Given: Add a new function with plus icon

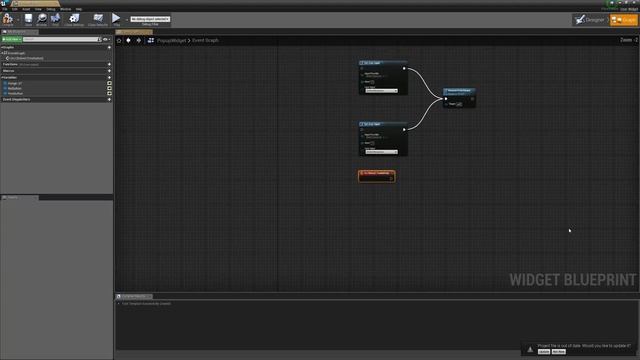Looking at the screenshot, I should [x=109, y=64].
